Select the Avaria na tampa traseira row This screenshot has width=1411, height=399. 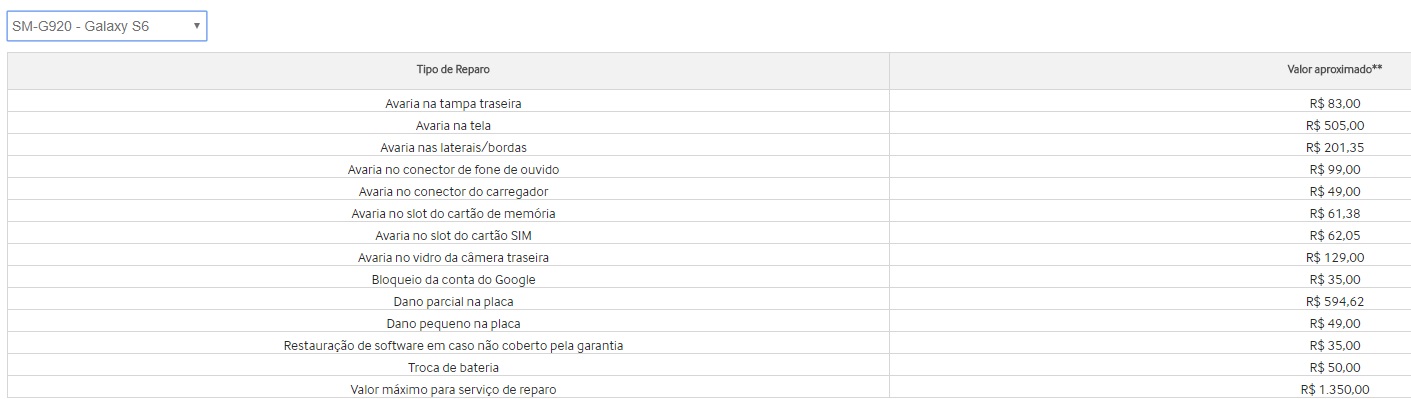pos(706,103)
